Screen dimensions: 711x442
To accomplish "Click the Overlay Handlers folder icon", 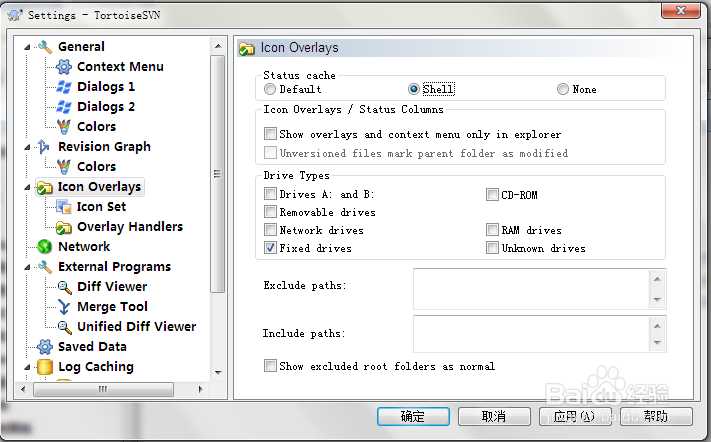I will pyautogui.click(x=64, y=227).
